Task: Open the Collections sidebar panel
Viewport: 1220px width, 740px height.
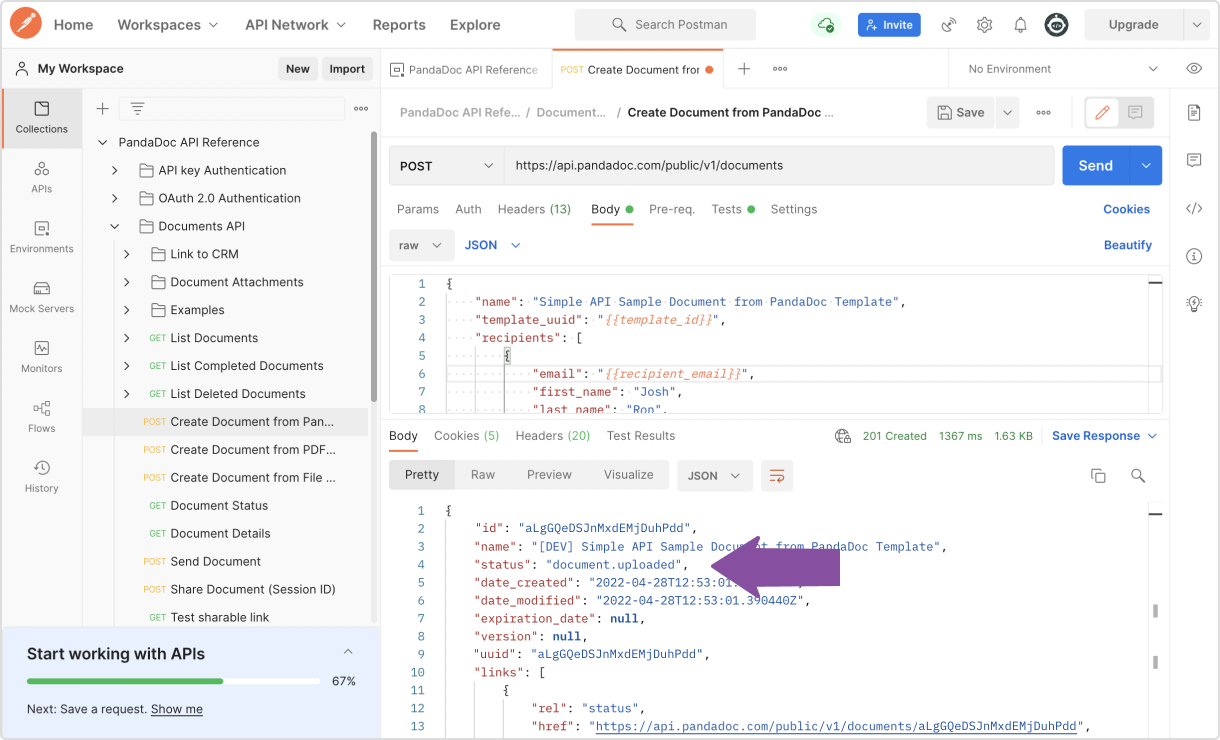Action: 41,117
